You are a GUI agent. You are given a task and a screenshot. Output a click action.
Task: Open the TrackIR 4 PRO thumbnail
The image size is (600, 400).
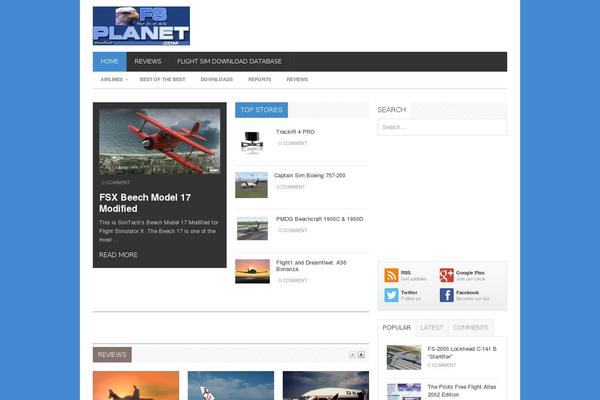pyautogui.click(x=252, y=142)
